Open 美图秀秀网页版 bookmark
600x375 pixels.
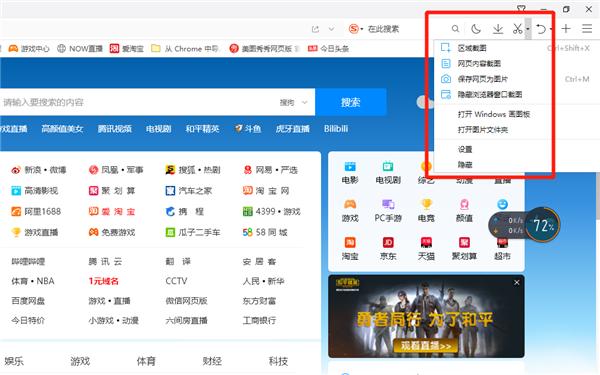tap(263, 49)
